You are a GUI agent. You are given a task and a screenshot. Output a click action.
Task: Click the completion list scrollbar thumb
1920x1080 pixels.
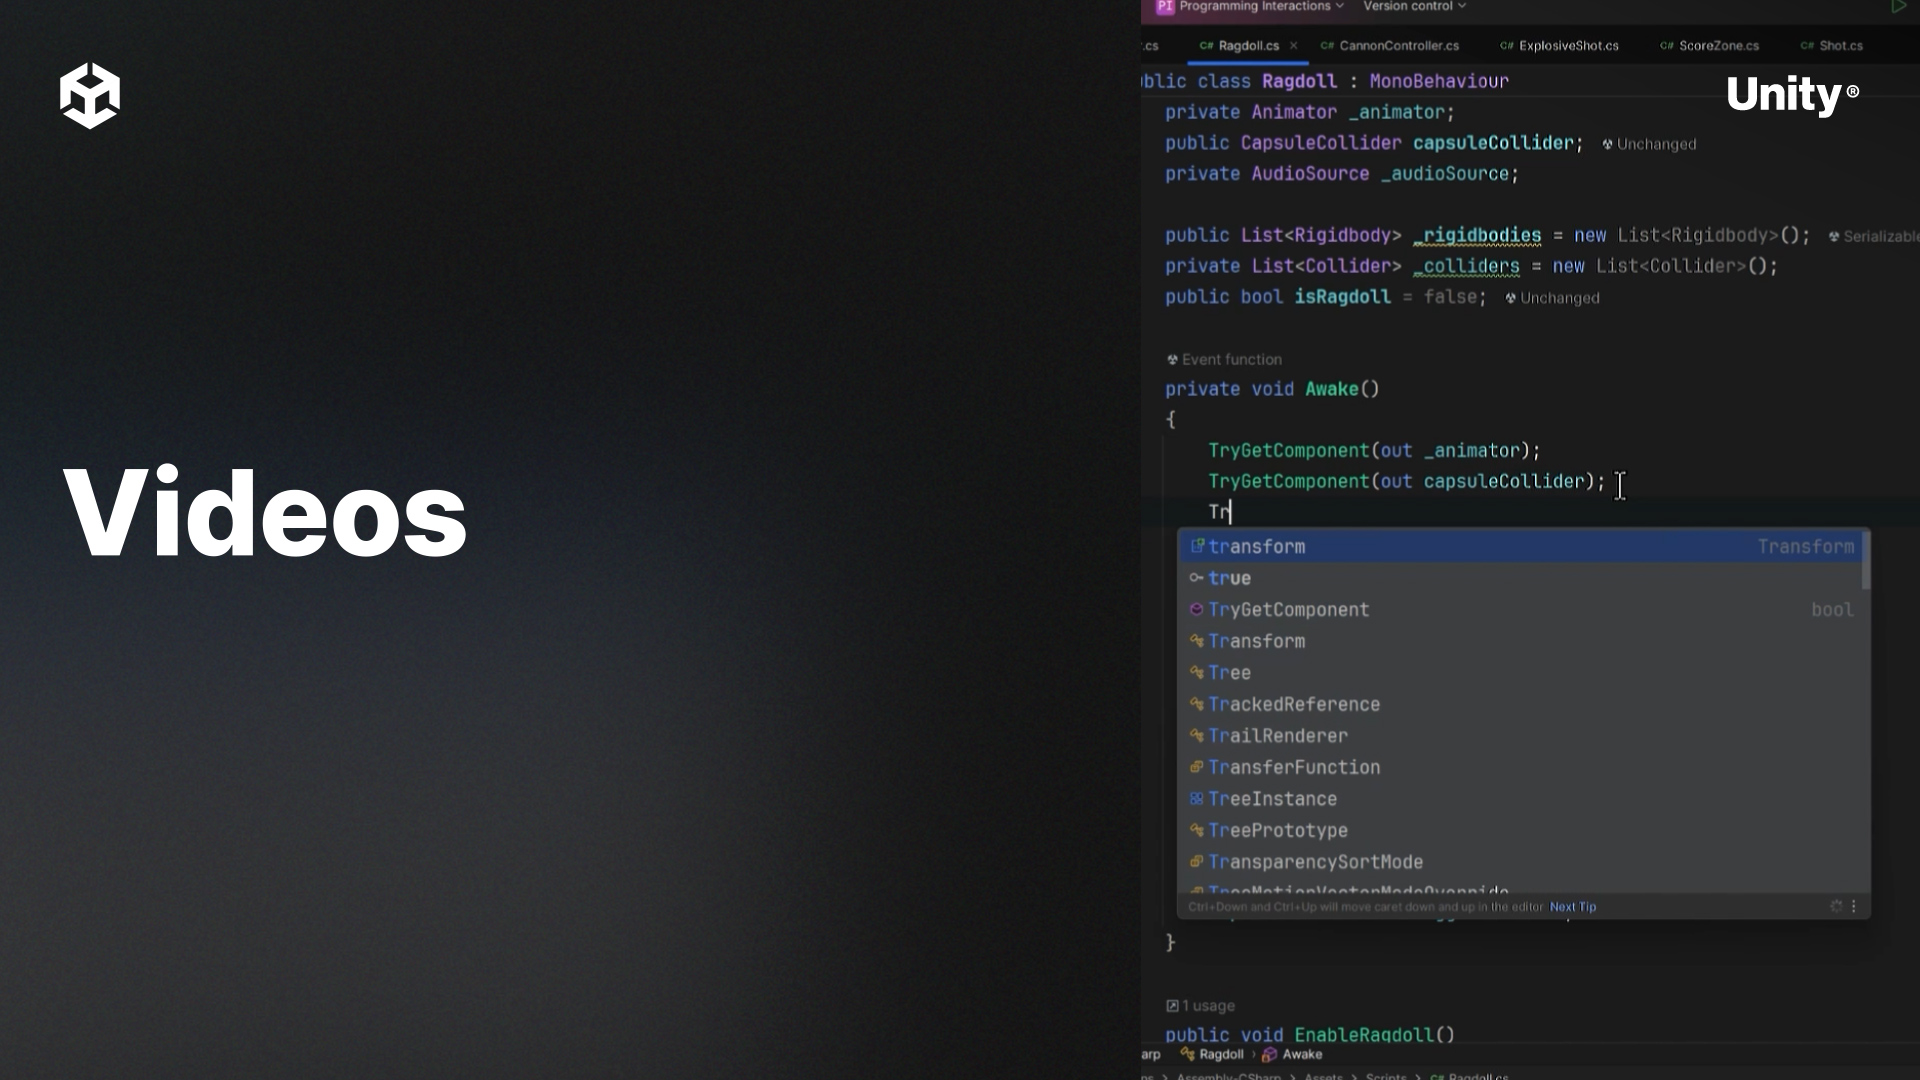(1865, 562)
